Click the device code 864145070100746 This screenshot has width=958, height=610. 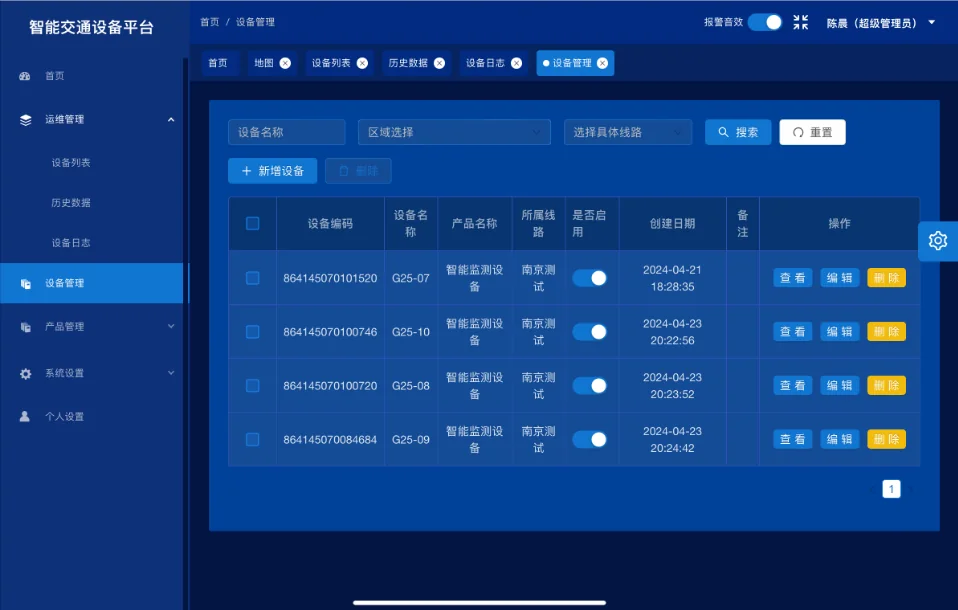pos(330,332)
